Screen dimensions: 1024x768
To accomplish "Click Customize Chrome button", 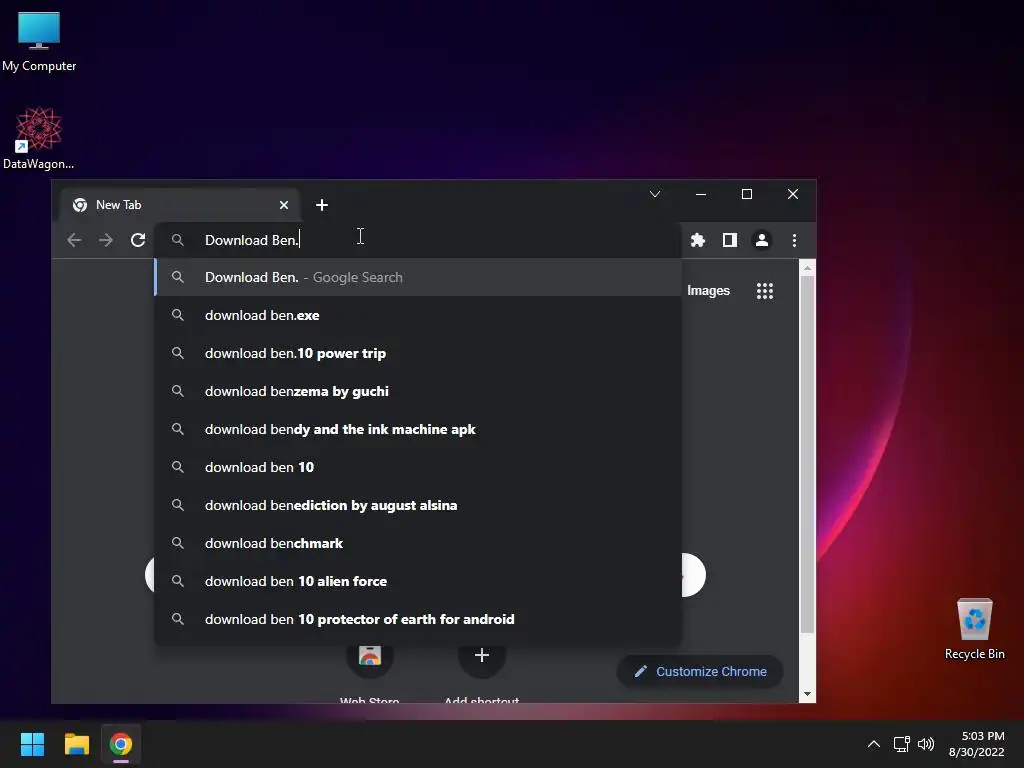I will point(700,671).
